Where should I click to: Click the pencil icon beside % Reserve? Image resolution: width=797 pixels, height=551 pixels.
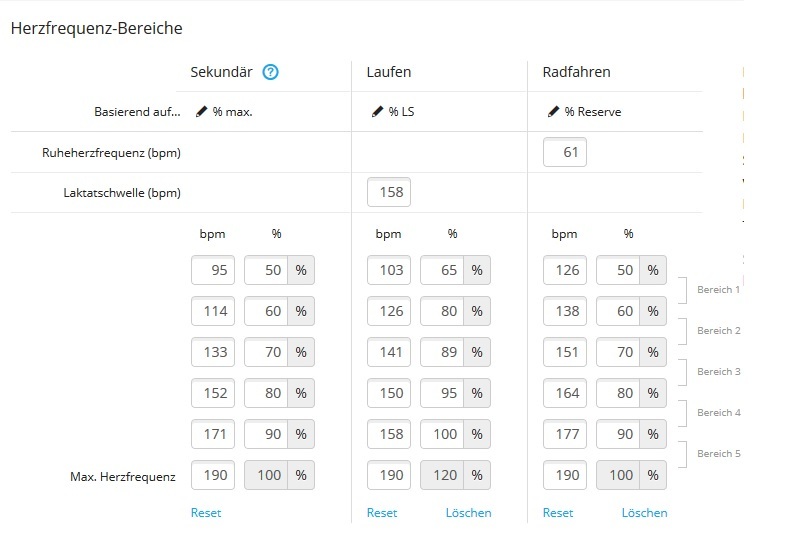point(554,112)
